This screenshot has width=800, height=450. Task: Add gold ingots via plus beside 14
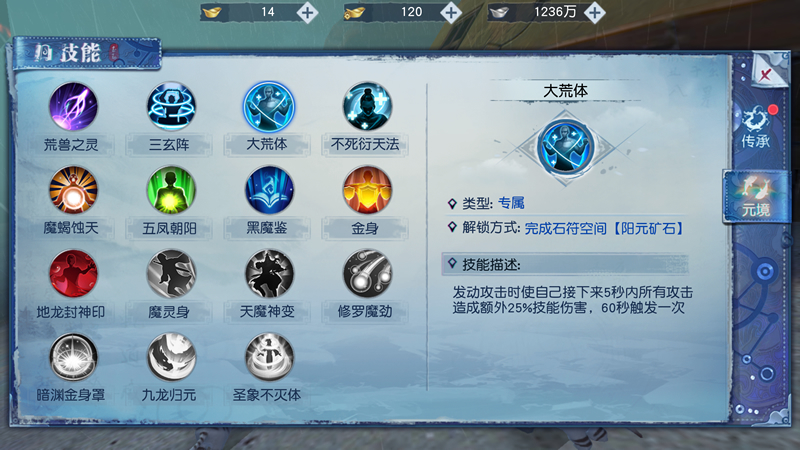coord(307,12)
